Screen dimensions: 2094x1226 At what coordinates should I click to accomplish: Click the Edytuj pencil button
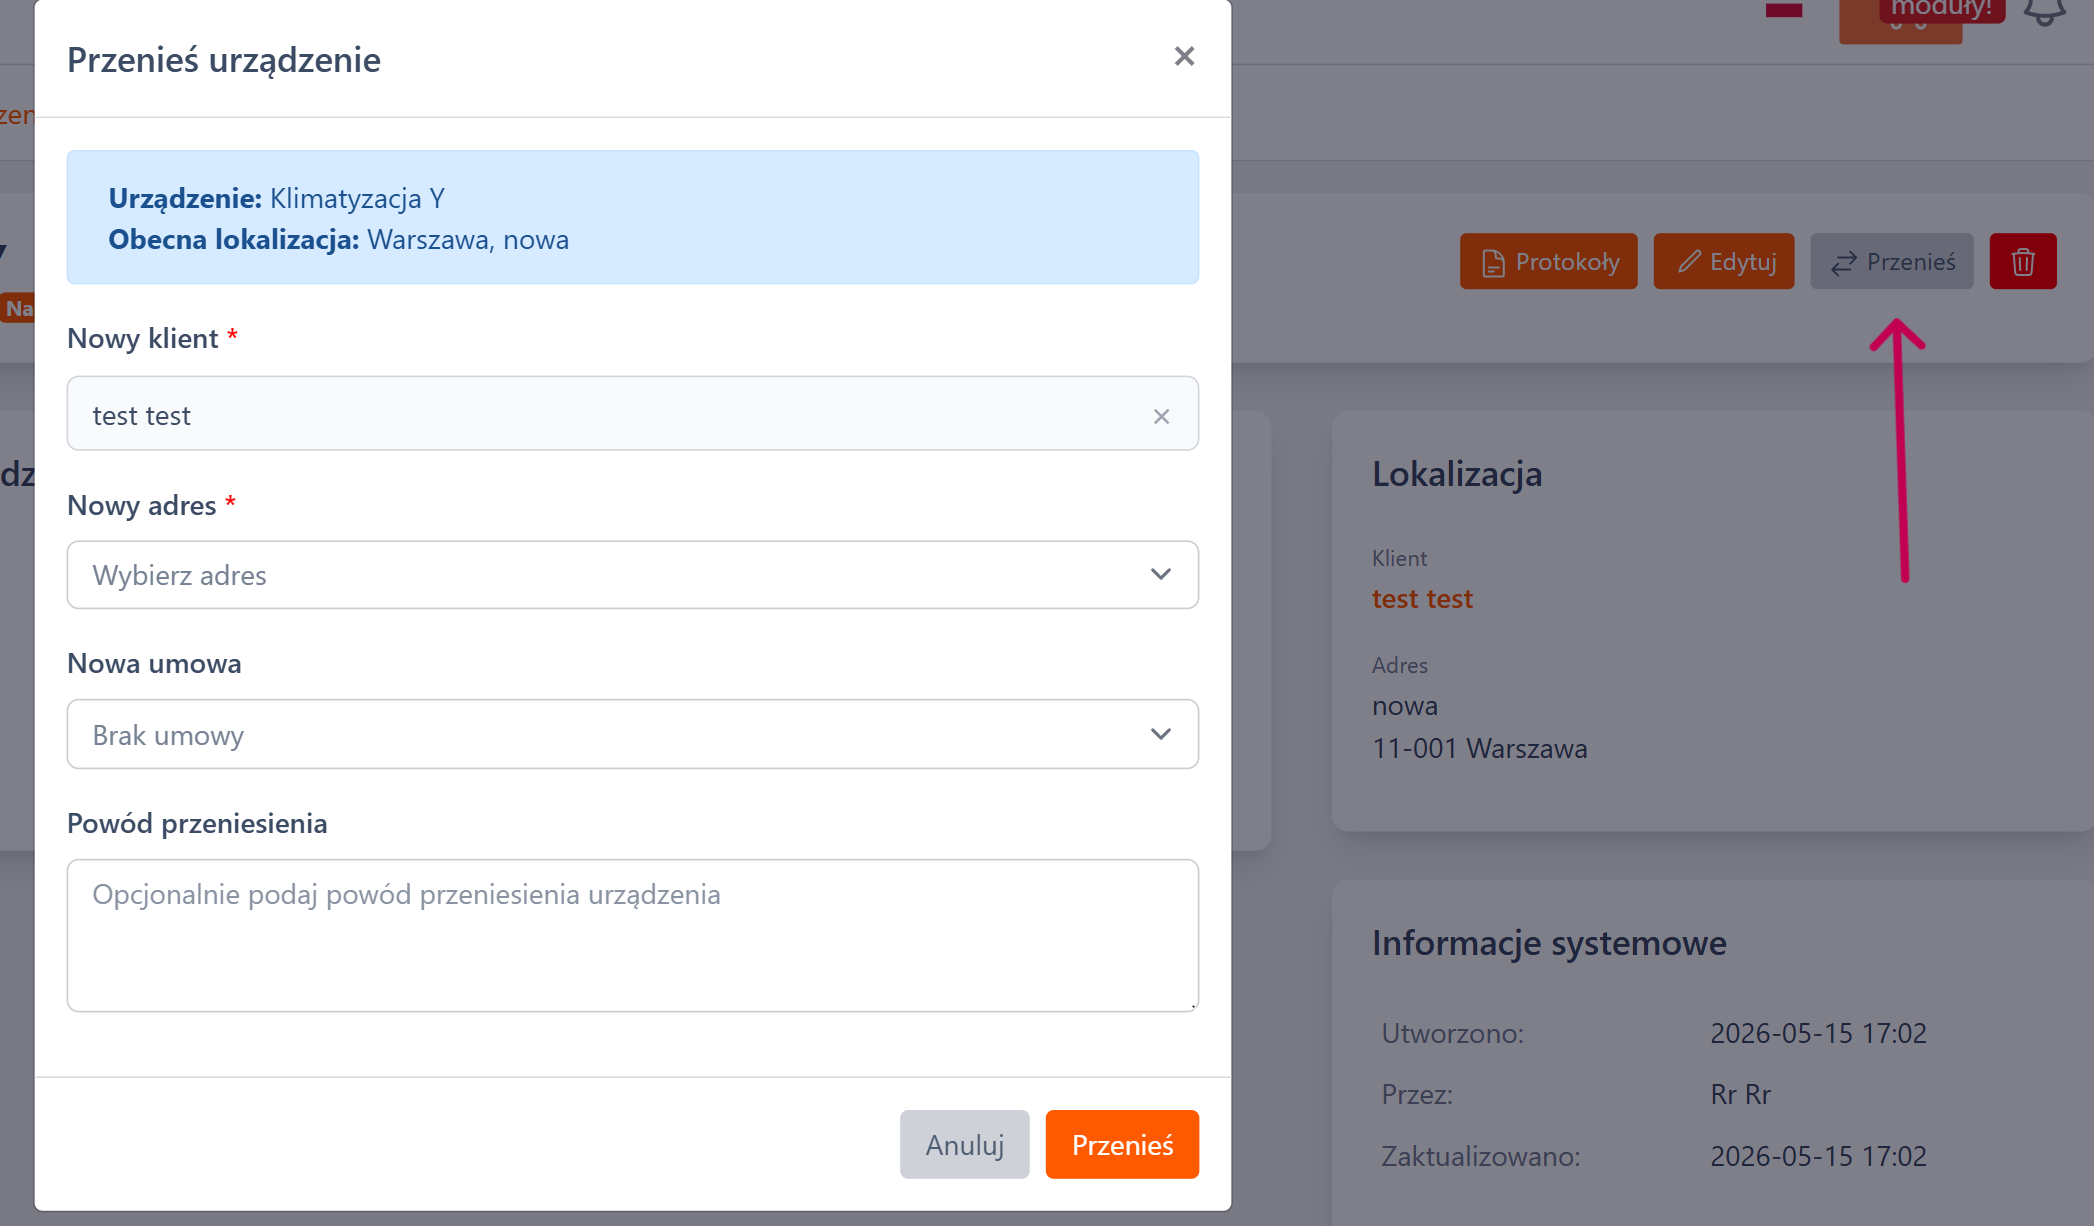click(1723, 262)
